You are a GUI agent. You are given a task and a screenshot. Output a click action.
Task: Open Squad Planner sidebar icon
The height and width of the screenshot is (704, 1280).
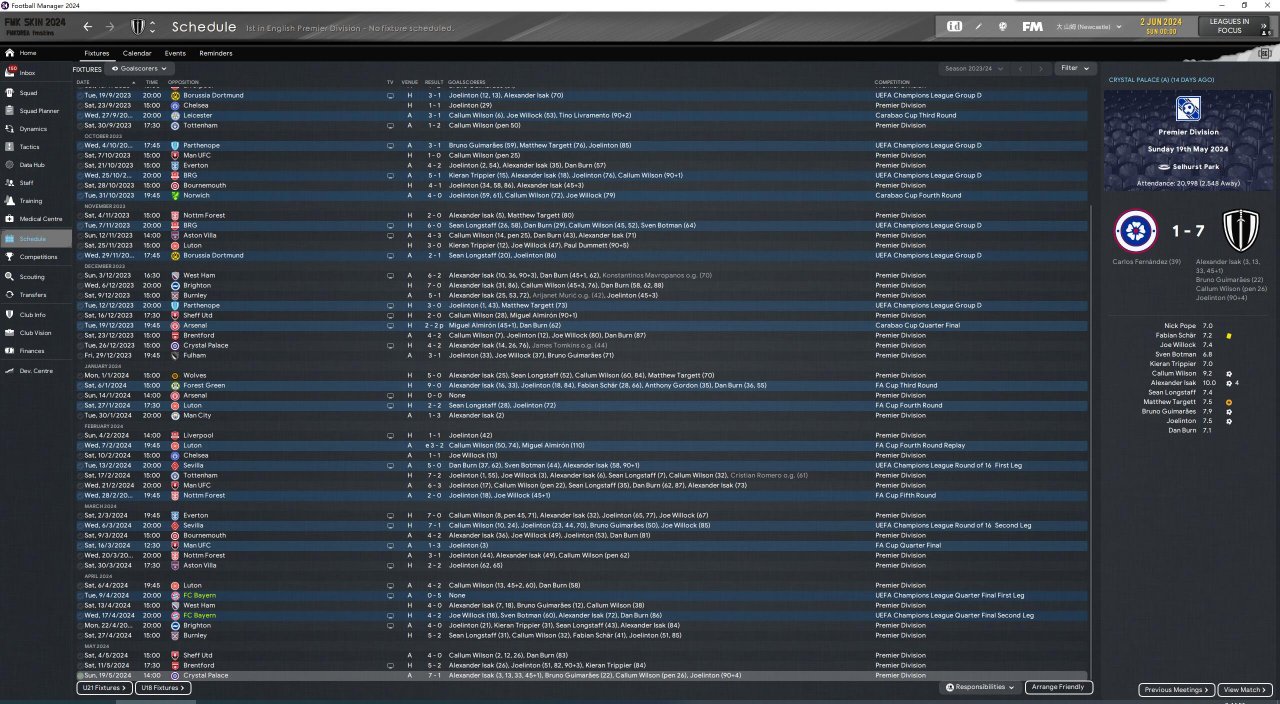[10, 110]
